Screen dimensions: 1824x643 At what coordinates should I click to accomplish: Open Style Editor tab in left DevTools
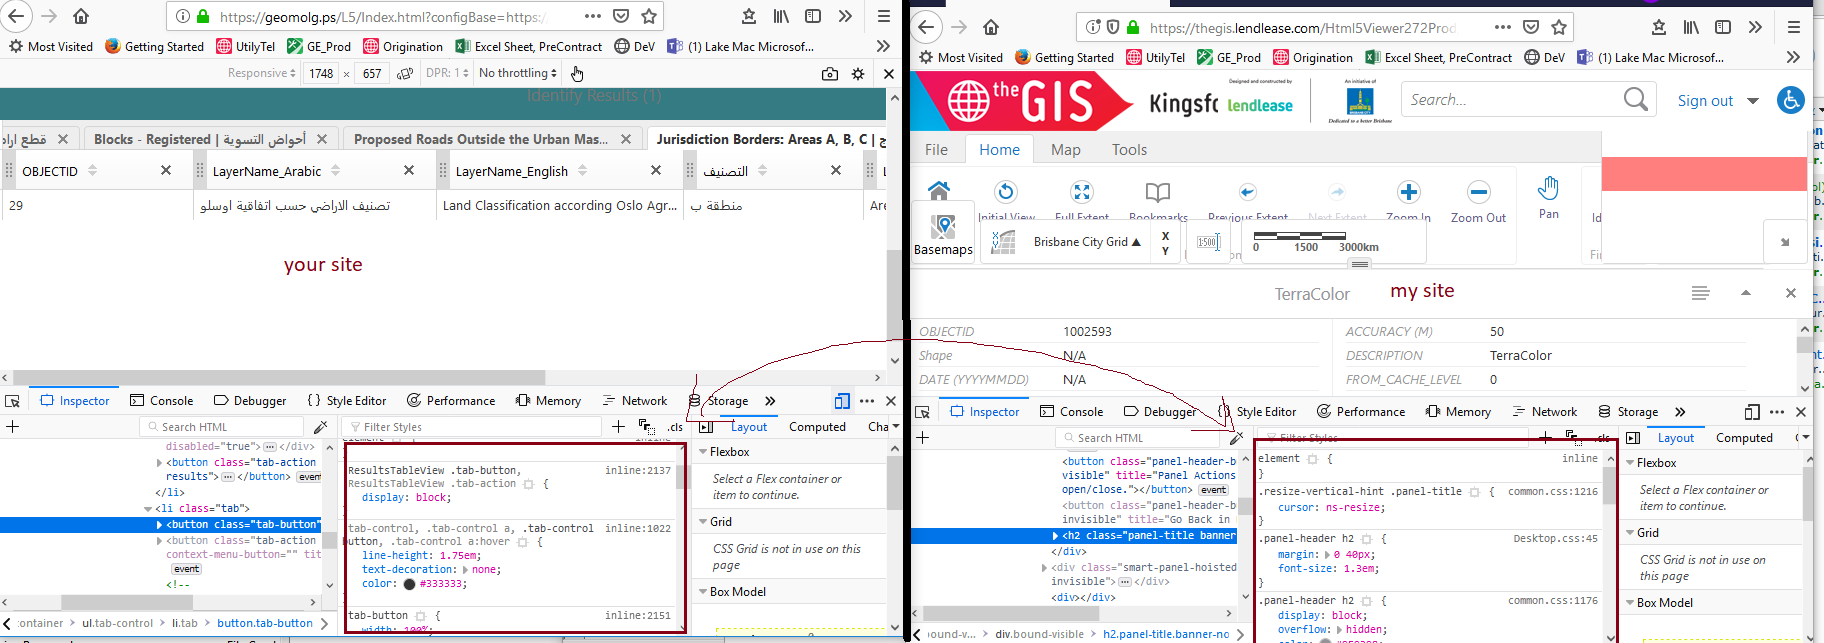[346, 401]
